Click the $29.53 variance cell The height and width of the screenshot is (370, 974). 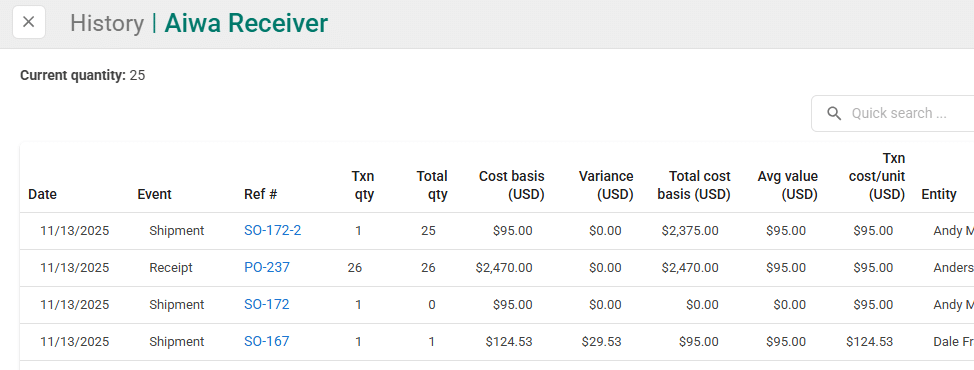coord(601,341)
